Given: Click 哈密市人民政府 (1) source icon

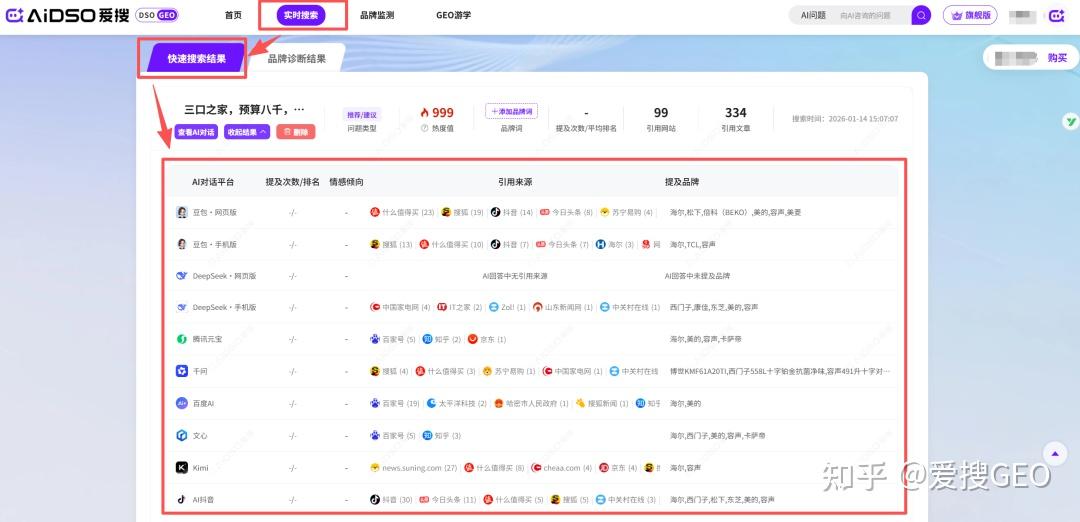Looking at the screenshot, I should click(499, 403).
